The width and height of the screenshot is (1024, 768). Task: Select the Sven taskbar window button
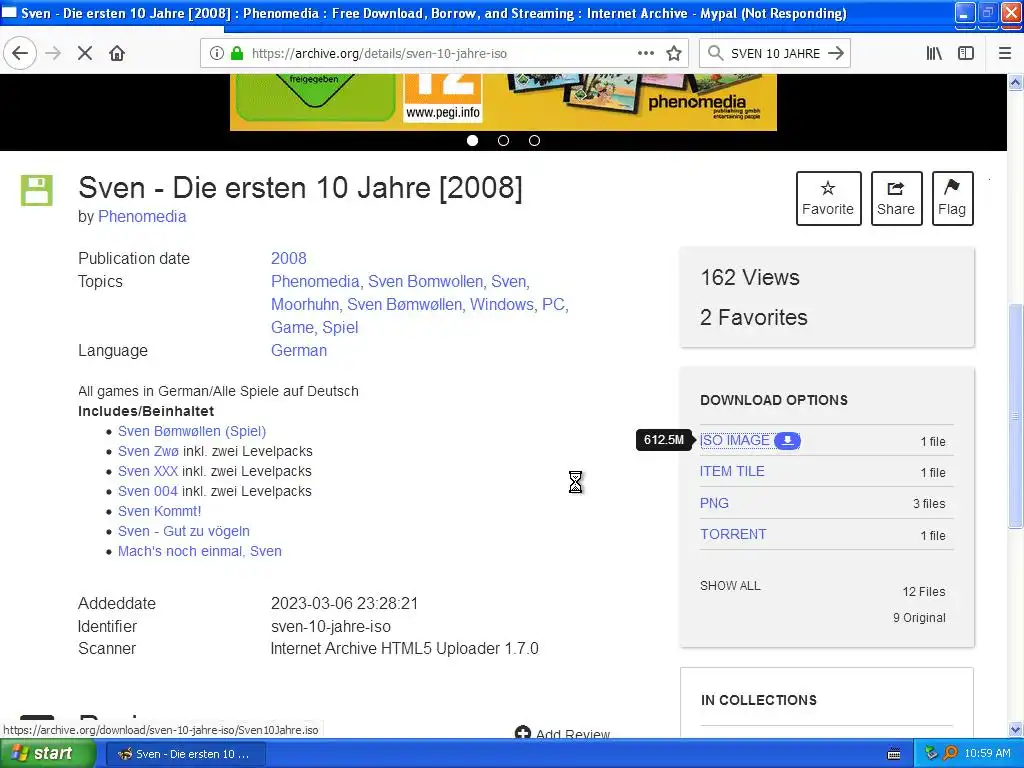[185, 754]
